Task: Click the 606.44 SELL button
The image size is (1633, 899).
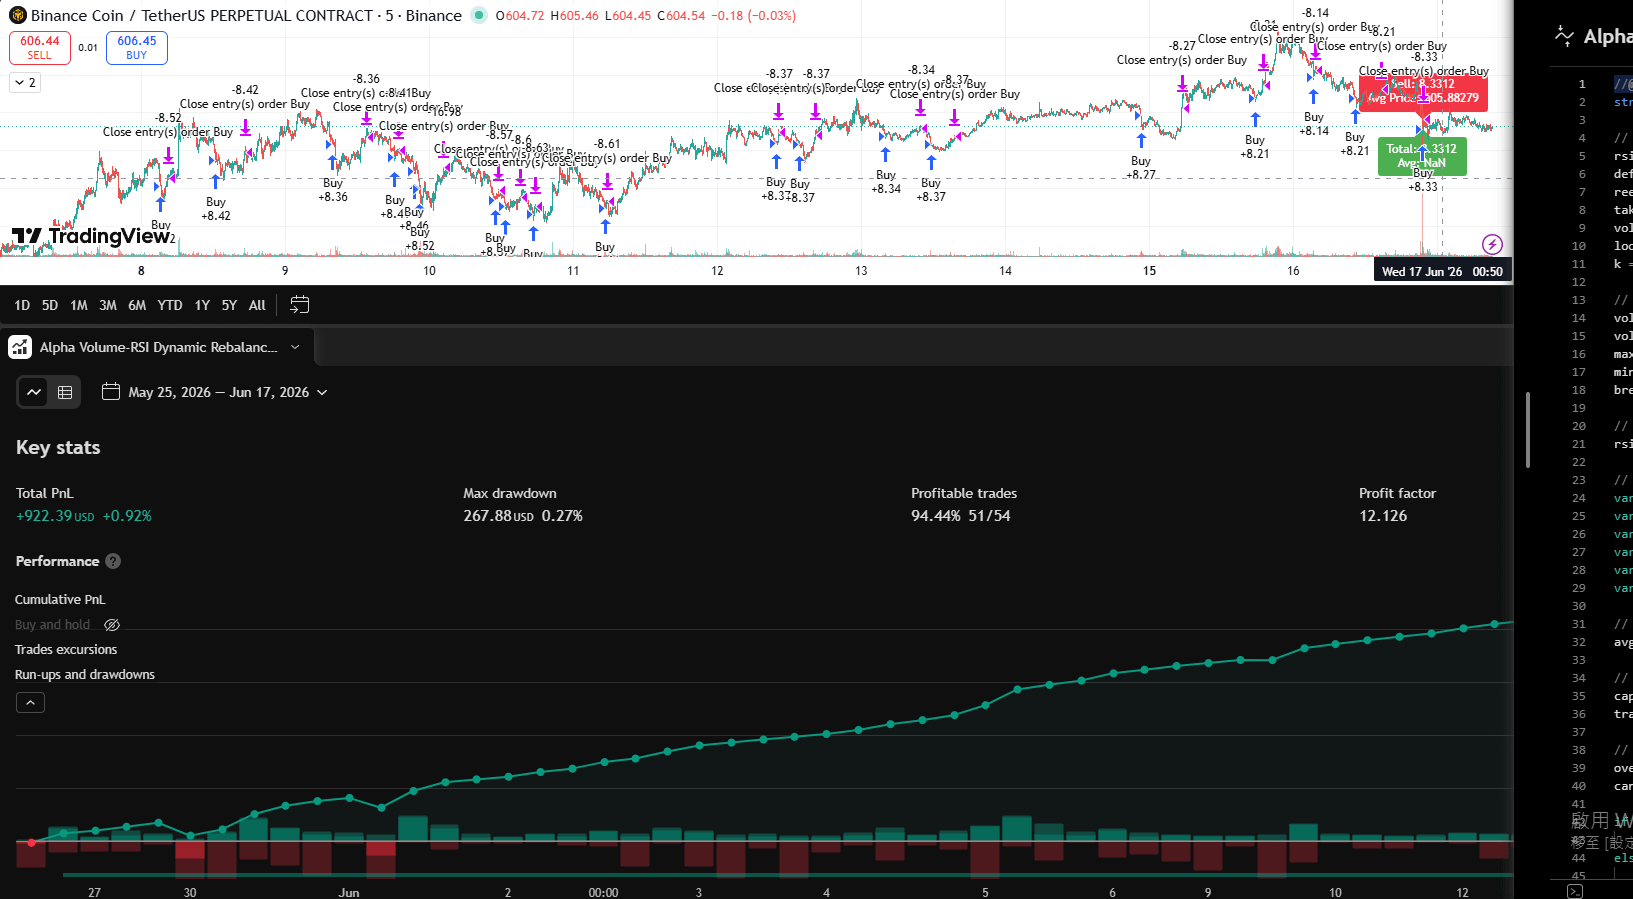Action: coord(40,48)
